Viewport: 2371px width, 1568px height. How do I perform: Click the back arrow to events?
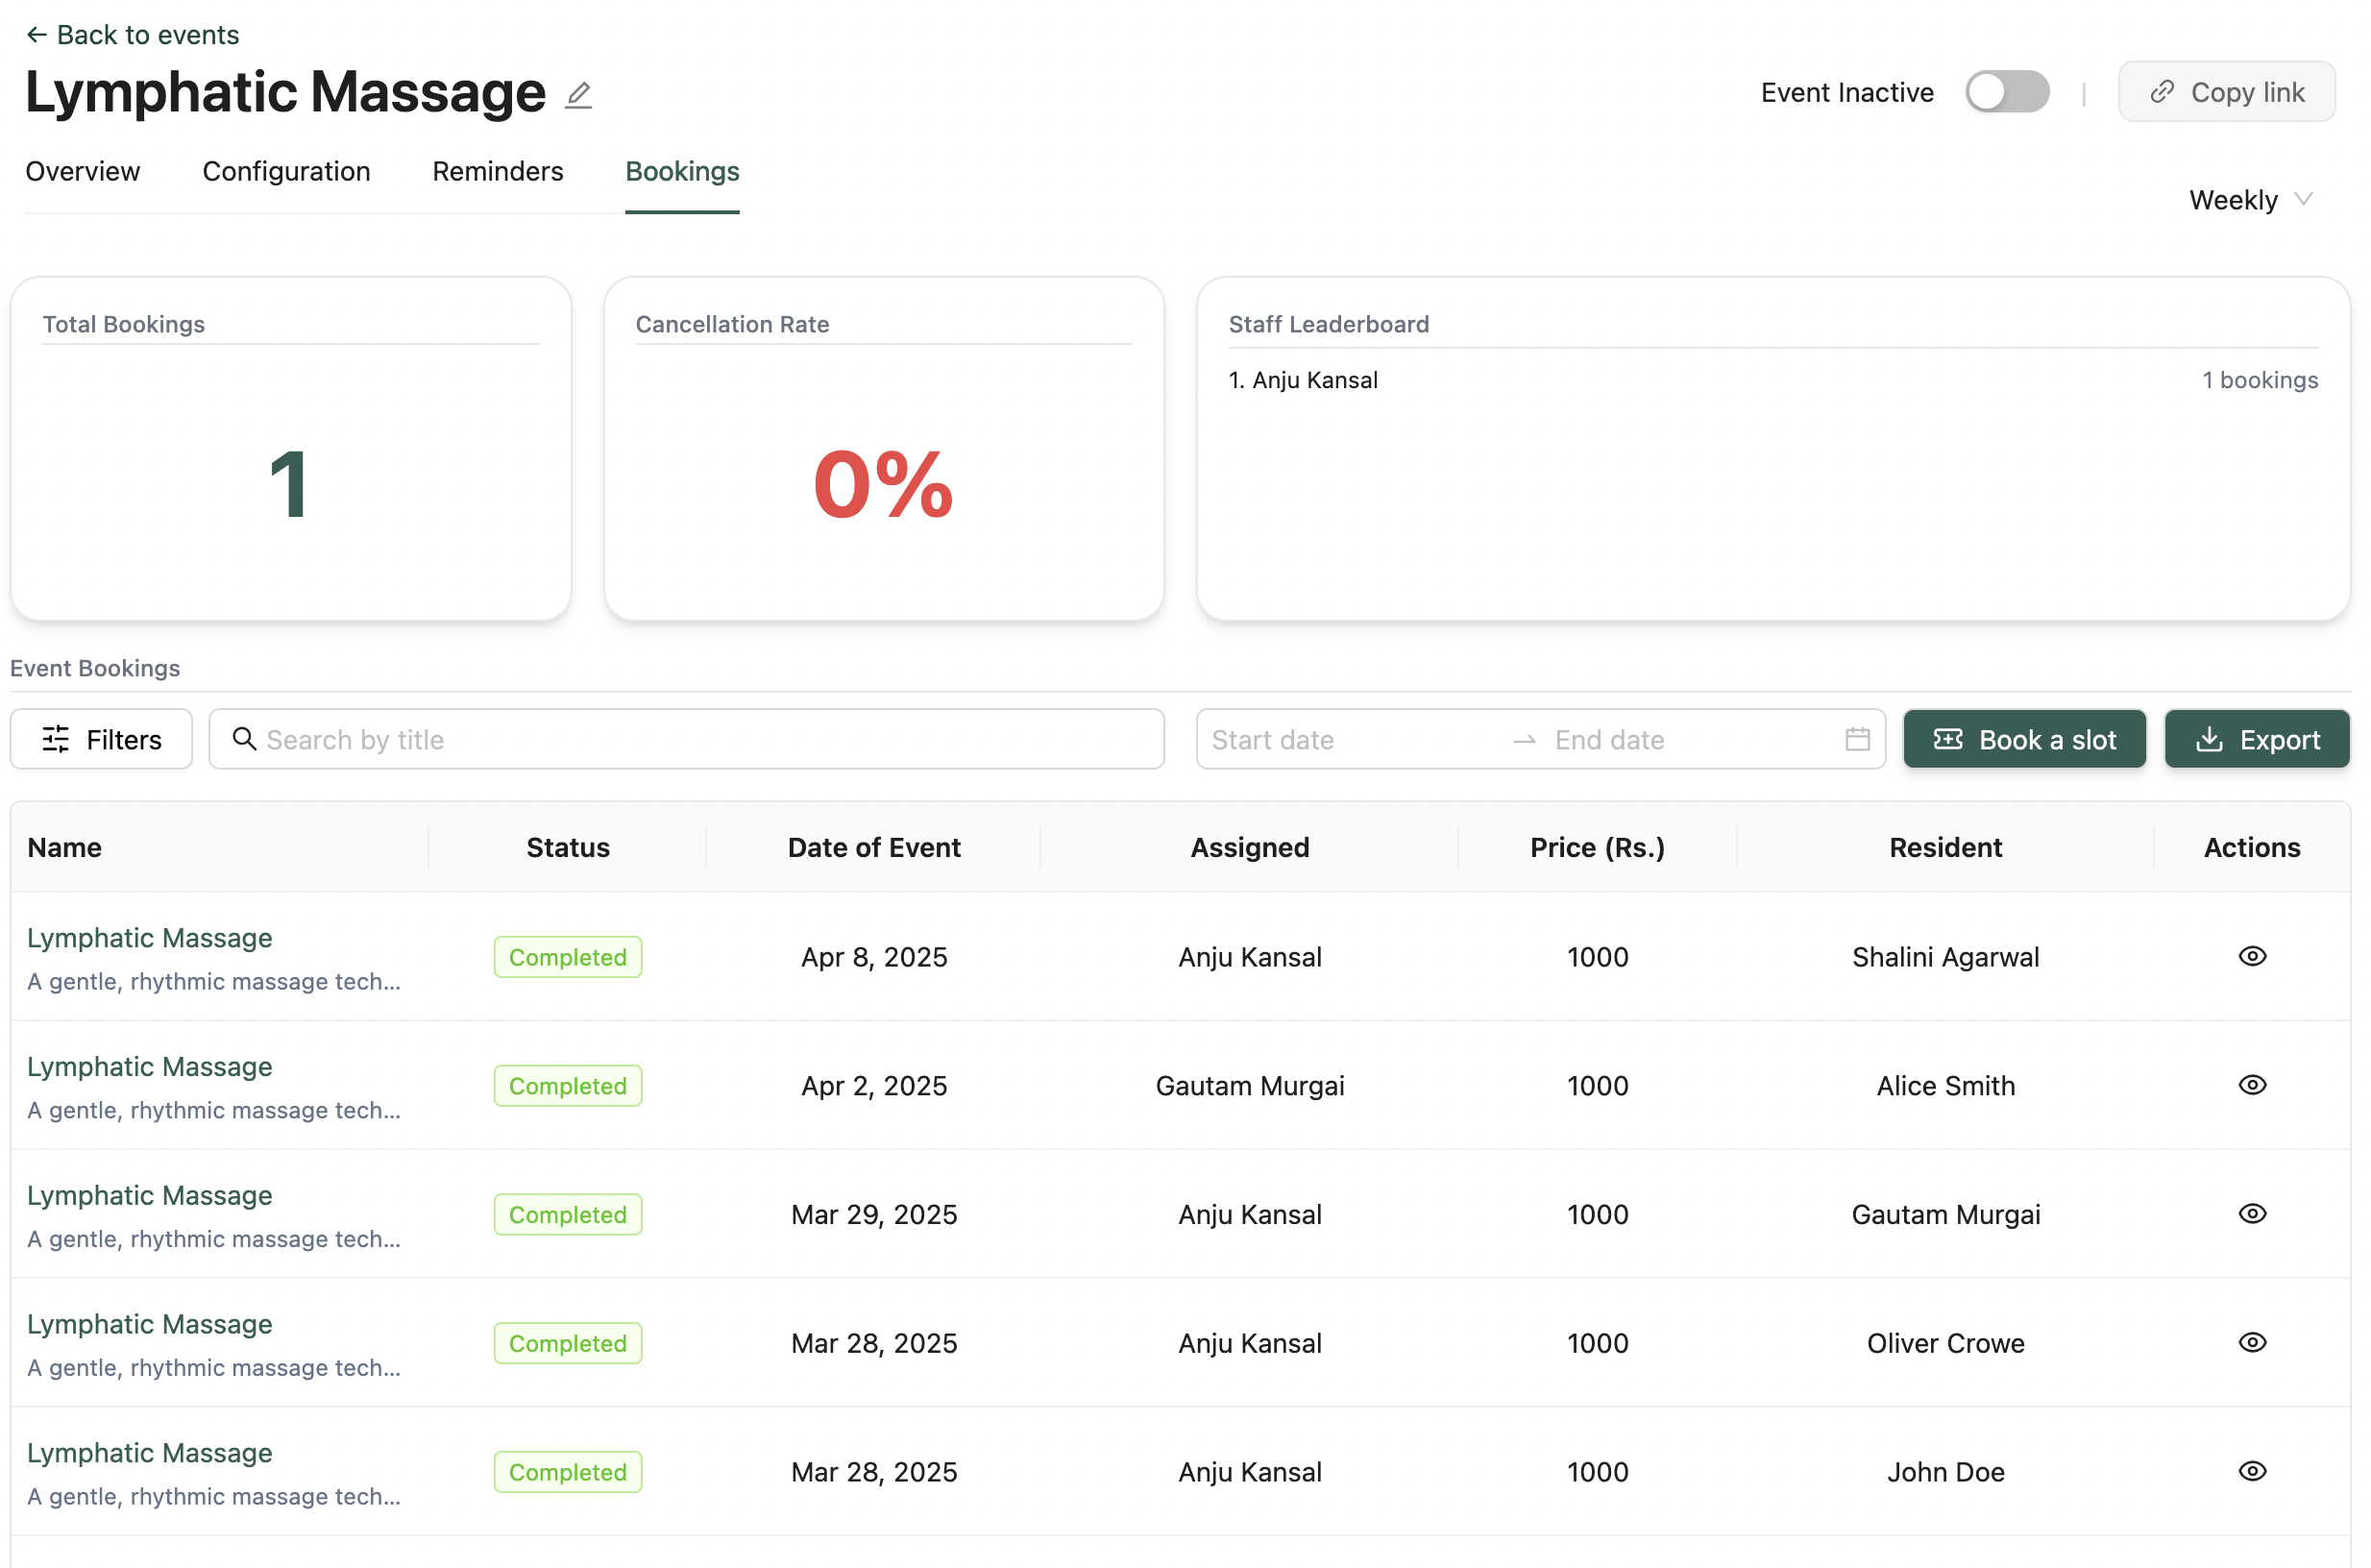point(36,35)
